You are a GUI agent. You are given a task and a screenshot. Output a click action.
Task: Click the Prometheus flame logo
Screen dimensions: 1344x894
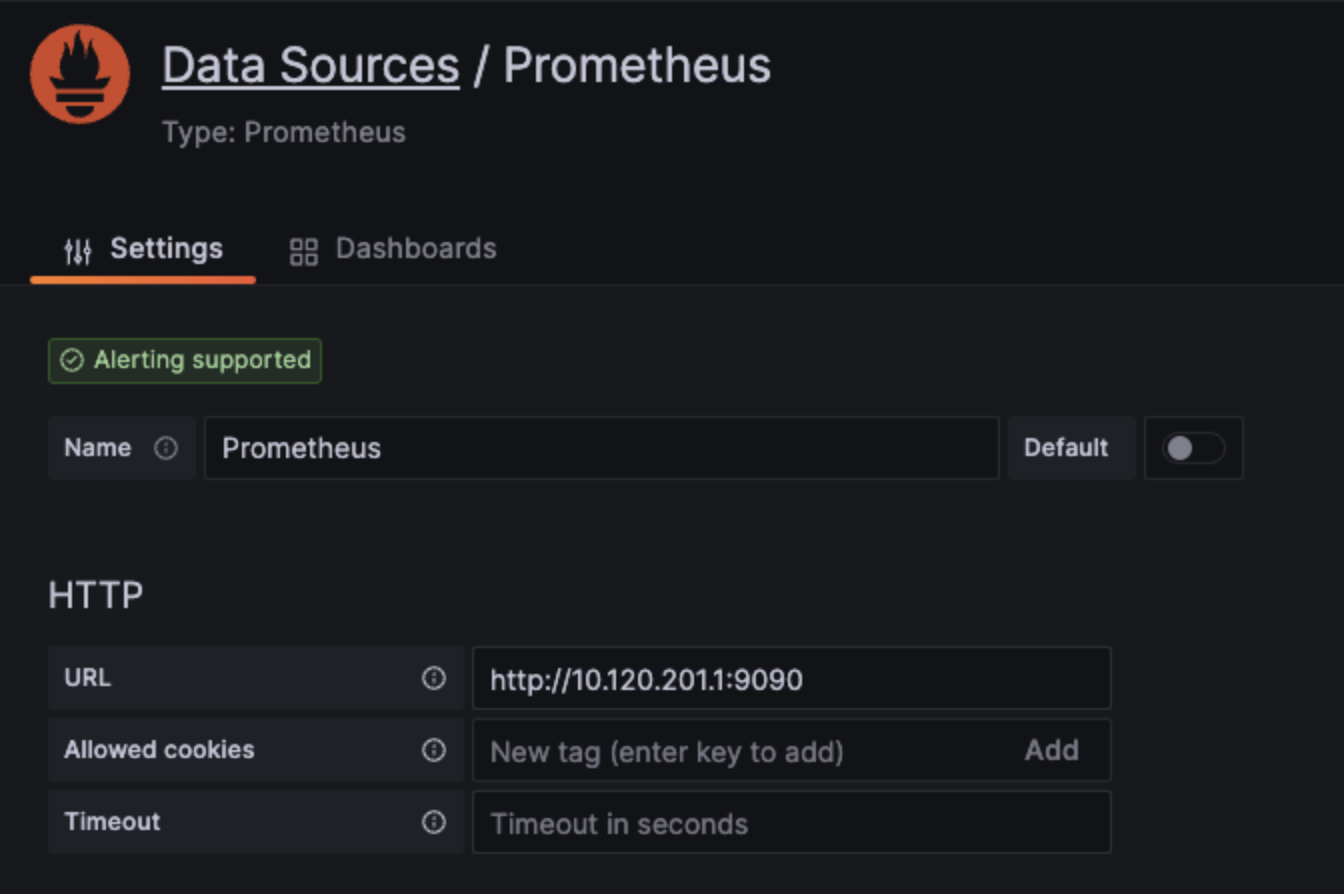pos(80,73)
